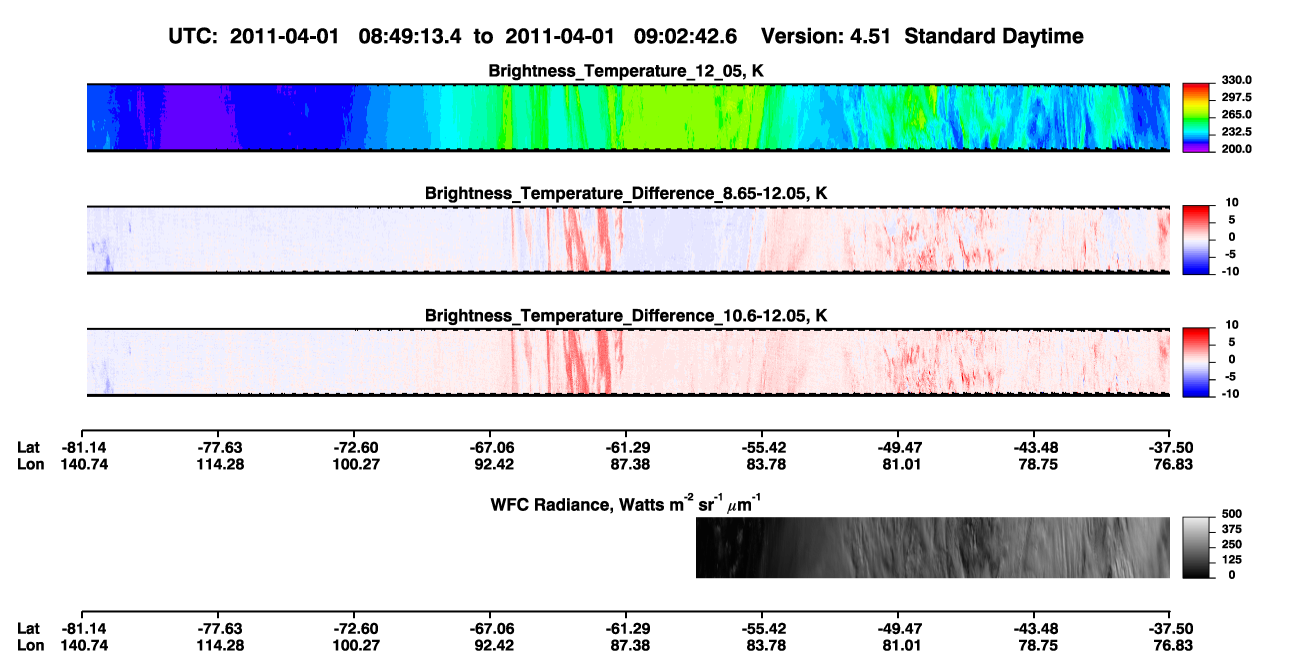Click the 232.5 colorbar tick label

point(1235,131)
